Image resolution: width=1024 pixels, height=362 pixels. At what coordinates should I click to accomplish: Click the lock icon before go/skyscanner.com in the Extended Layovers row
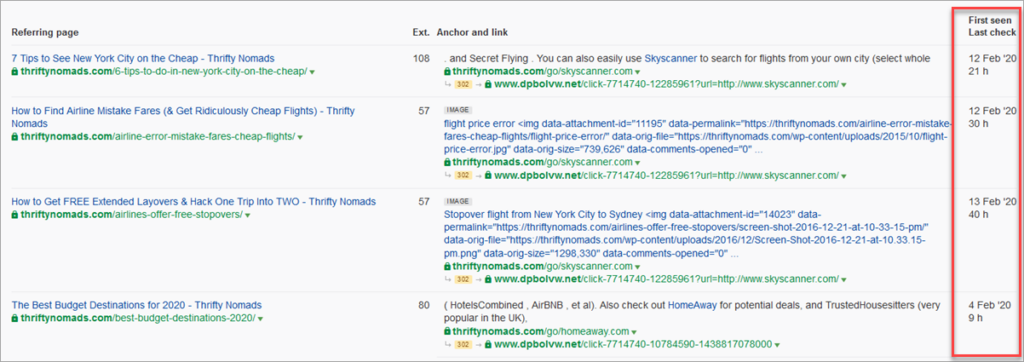point(447,267)
